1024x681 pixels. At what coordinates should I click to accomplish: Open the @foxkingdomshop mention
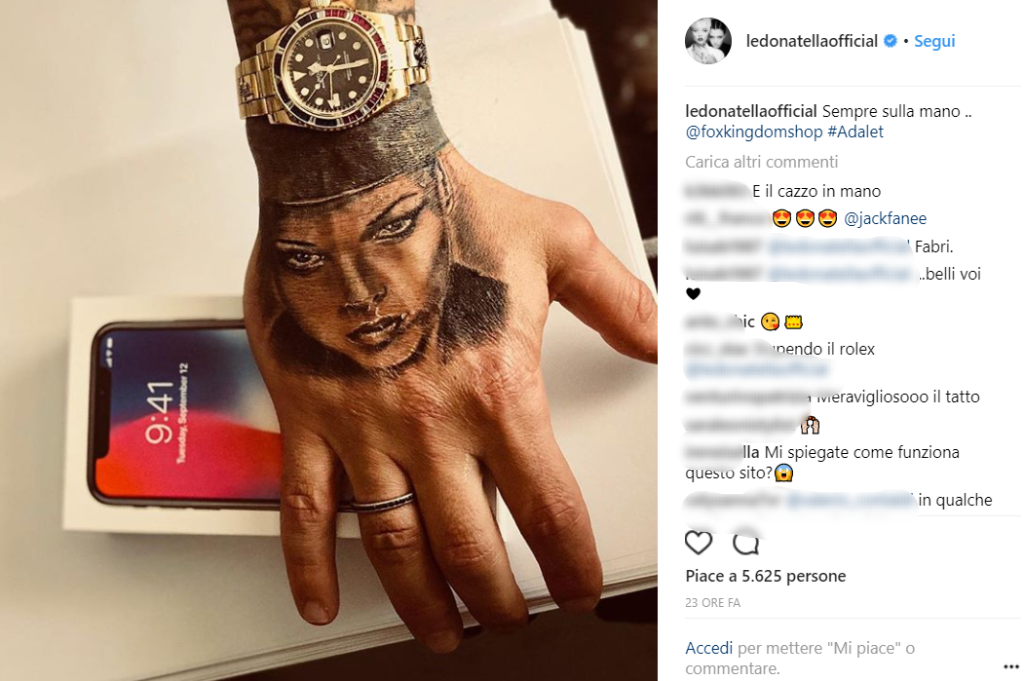754,132
